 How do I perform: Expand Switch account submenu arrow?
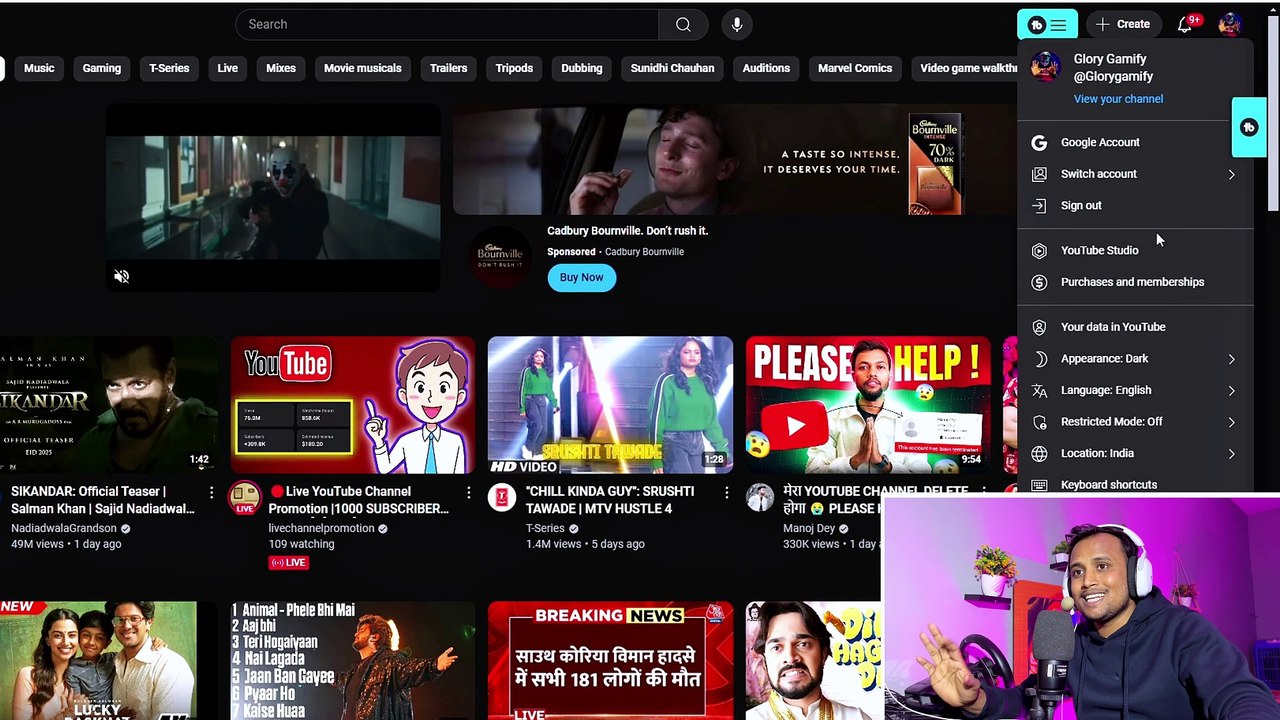pos(1231,174)
